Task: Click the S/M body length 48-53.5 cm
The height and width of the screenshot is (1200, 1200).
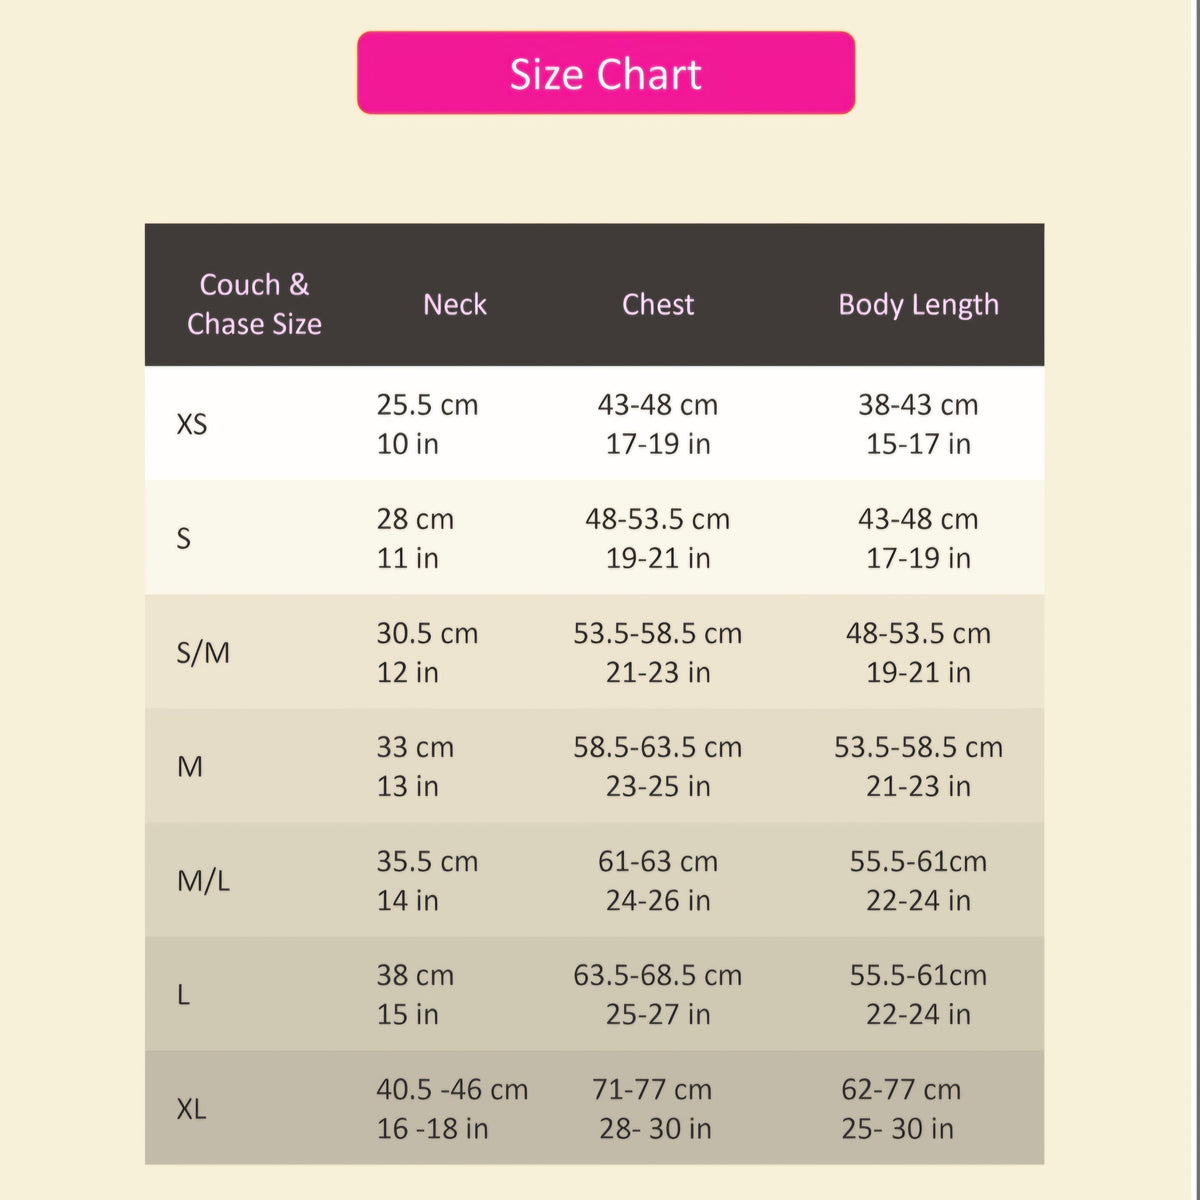Action: (919, 633)
